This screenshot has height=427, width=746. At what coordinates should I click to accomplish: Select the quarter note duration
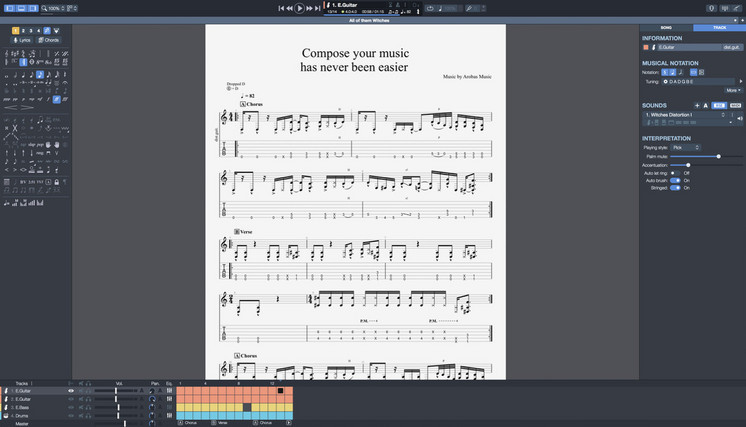pyautogui.click(x=23, y=75)
